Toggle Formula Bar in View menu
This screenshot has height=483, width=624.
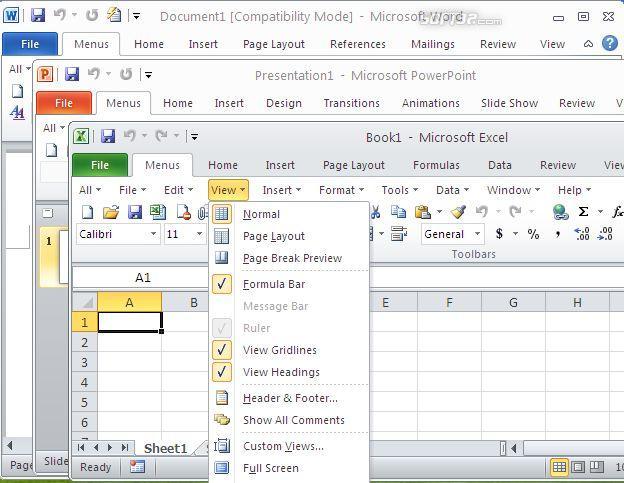[x=289, y=284]
